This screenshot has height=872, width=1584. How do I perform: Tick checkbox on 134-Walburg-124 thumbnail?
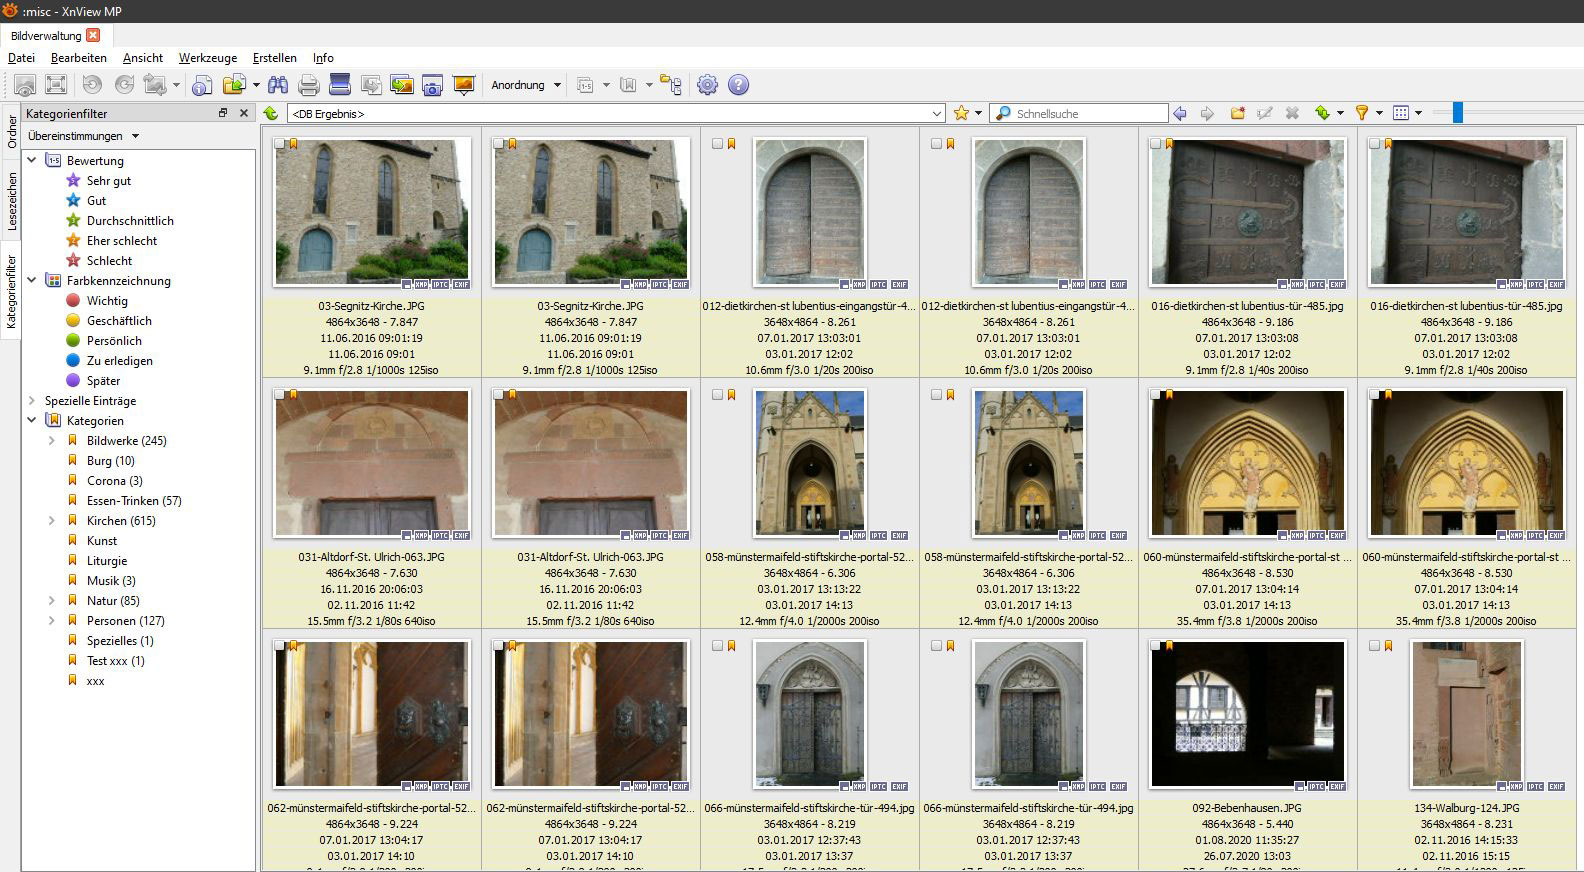click(1374, 646)
